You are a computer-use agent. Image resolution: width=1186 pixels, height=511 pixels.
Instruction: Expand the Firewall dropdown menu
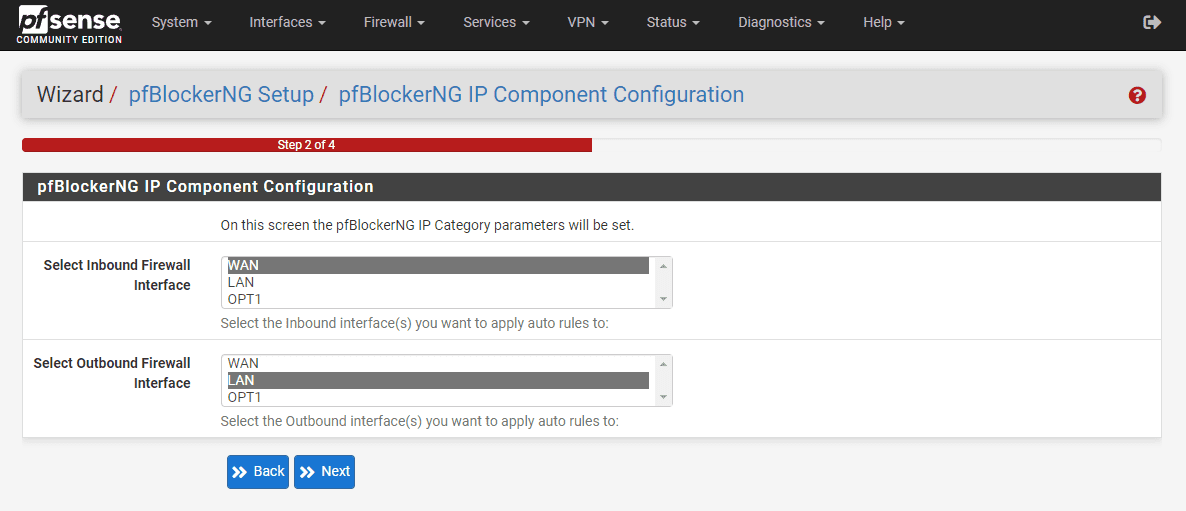(394, 22)
